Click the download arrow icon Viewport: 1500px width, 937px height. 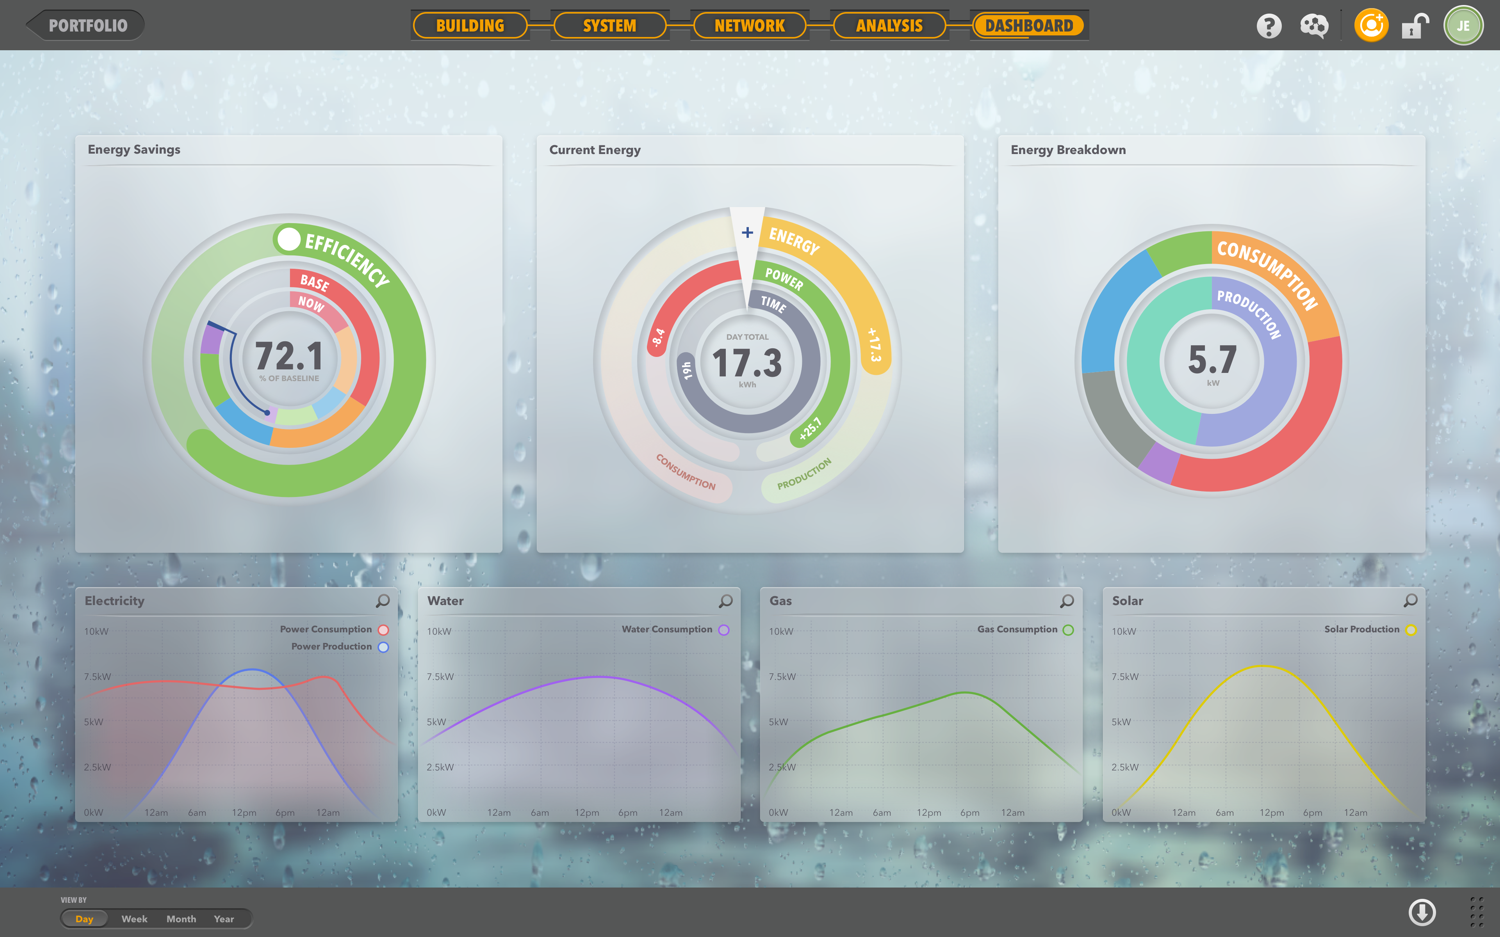click(1422, 911)
